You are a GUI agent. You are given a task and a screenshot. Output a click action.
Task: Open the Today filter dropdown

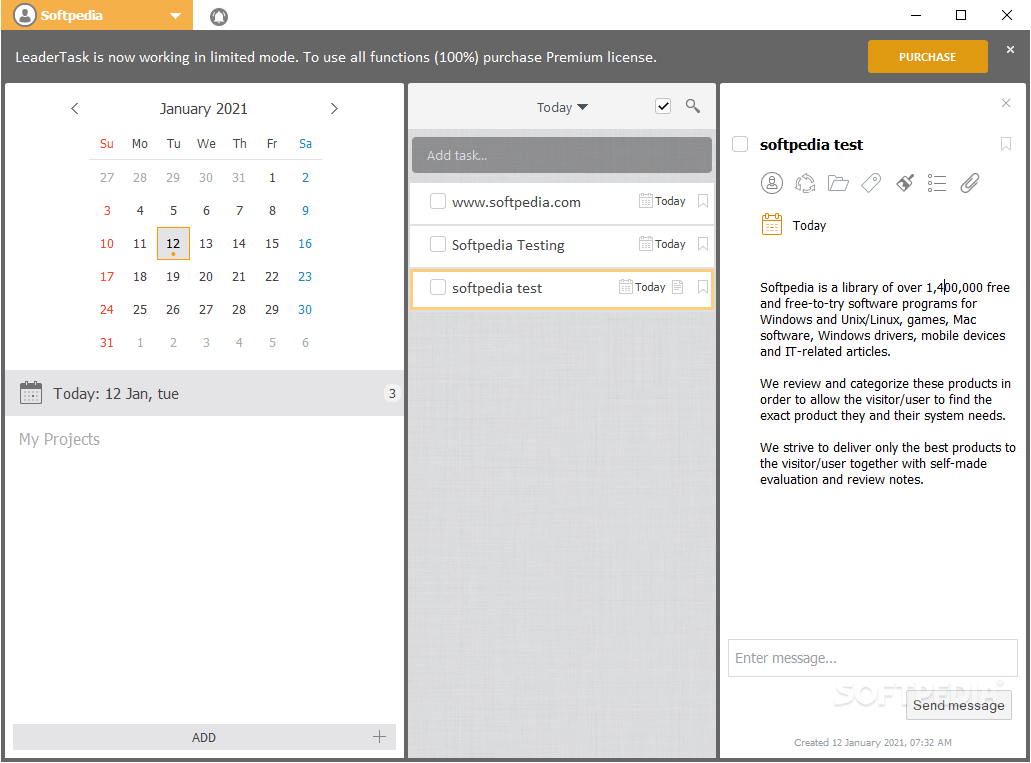click(x=562, y=107)
